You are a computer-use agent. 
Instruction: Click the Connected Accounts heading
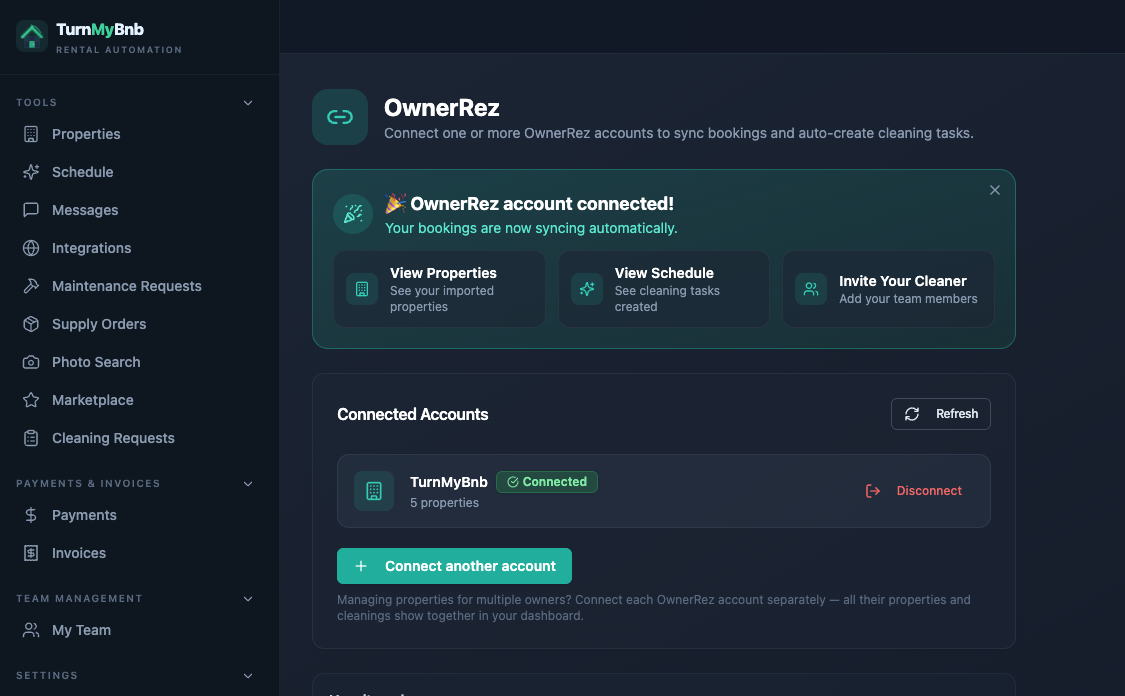tap(413, 415)
